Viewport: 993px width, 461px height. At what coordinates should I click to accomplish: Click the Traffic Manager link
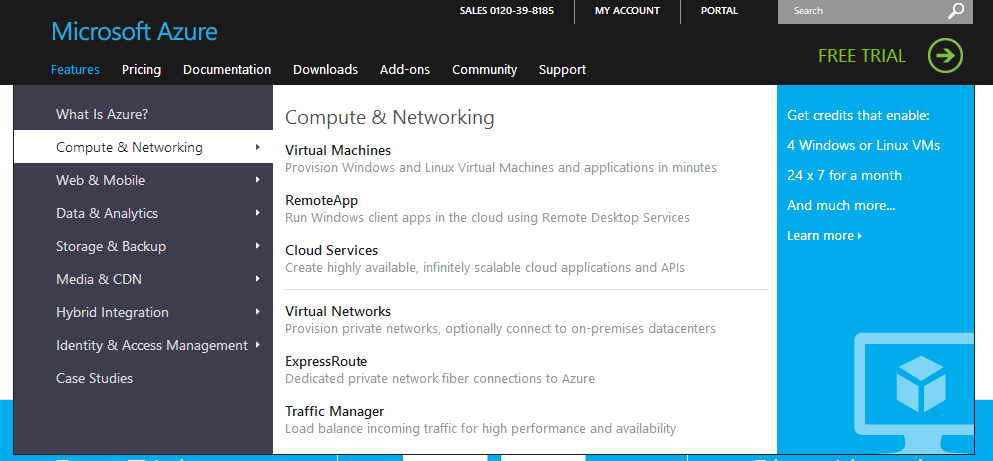pos(334,411)
